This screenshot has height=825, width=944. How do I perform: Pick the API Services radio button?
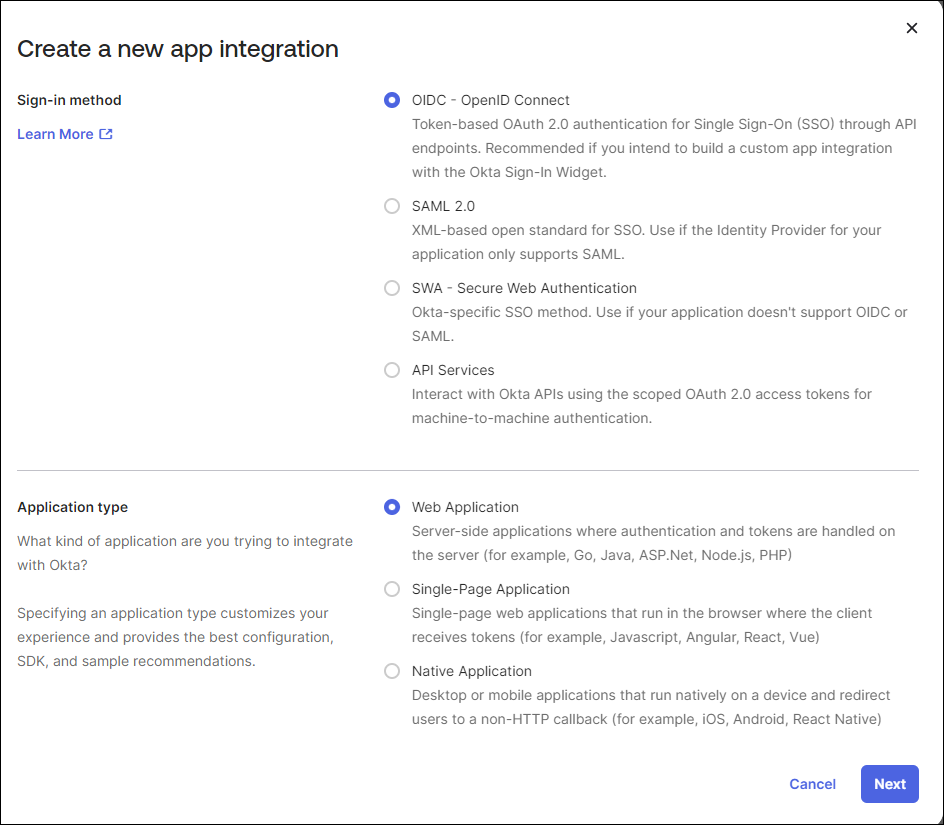click(392, 370)
